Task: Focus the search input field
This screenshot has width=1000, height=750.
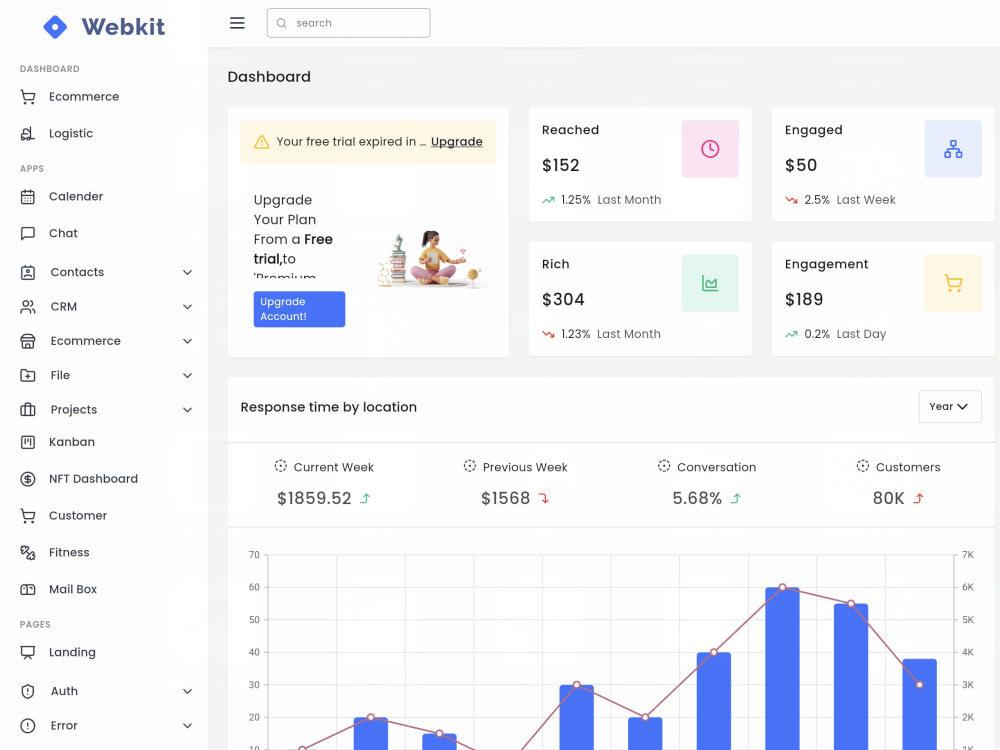Action: point(348,23)
